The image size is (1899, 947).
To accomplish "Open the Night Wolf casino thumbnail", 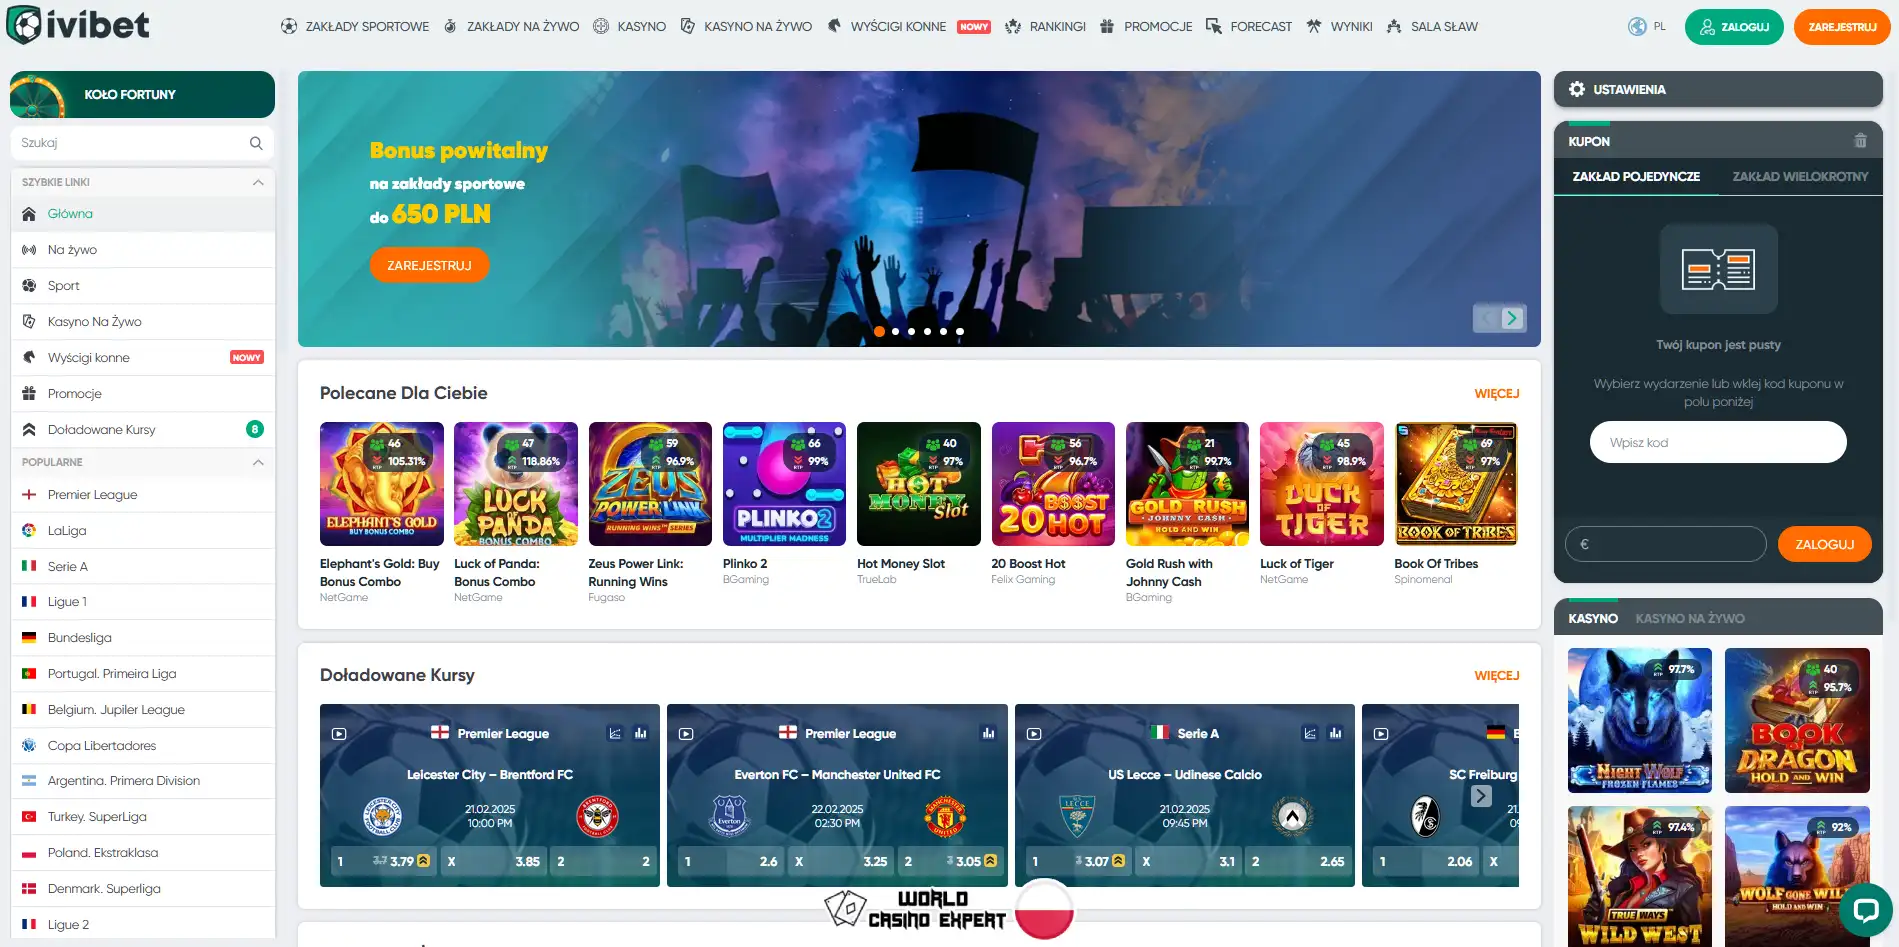I will pyautogui.click(x=1640, y=720).
